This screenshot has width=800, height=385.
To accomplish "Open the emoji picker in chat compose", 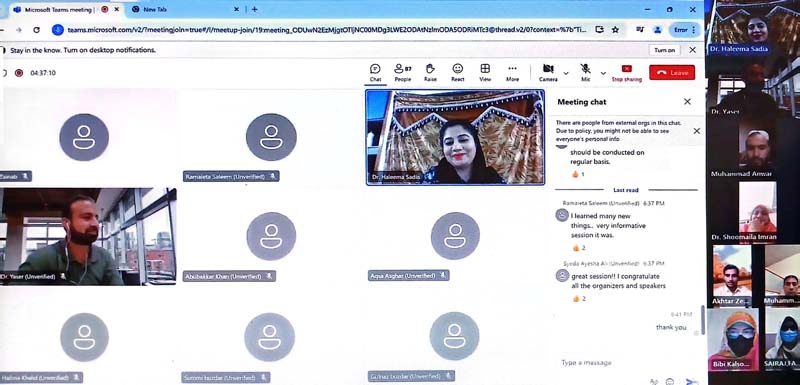I will [x=670, y=381].
